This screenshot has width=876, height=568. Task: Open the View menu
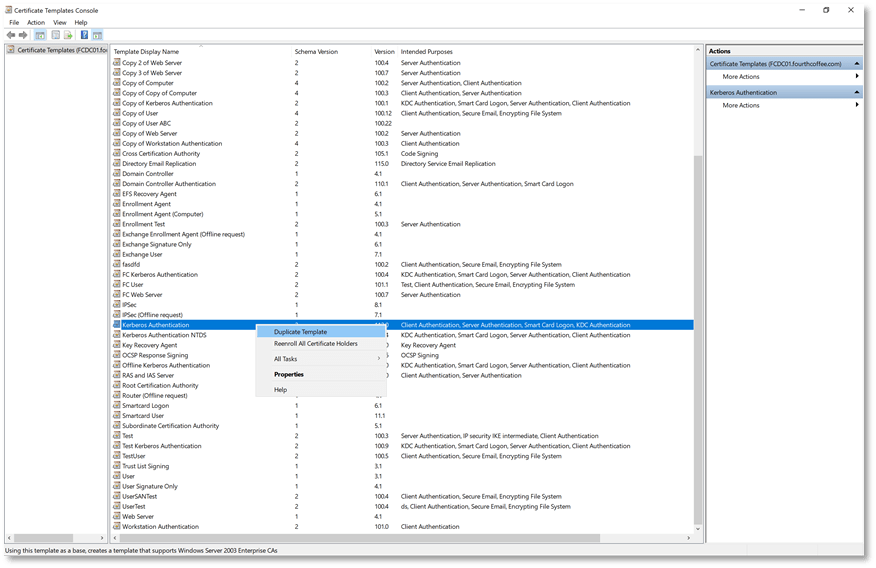(60, 22)
